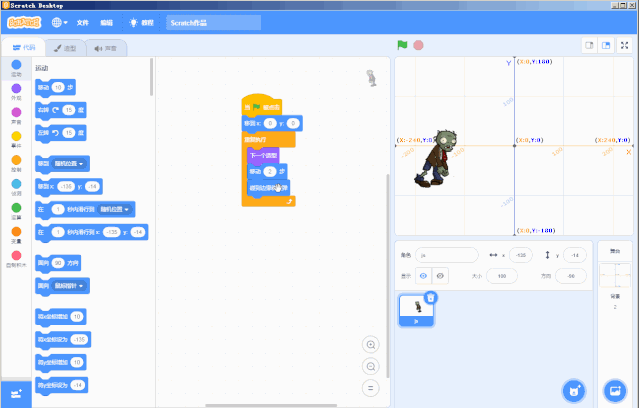Viewport: 639px width, 408px height.
Task: Click the when flag clicked hat block
Action: click(261, 105)
